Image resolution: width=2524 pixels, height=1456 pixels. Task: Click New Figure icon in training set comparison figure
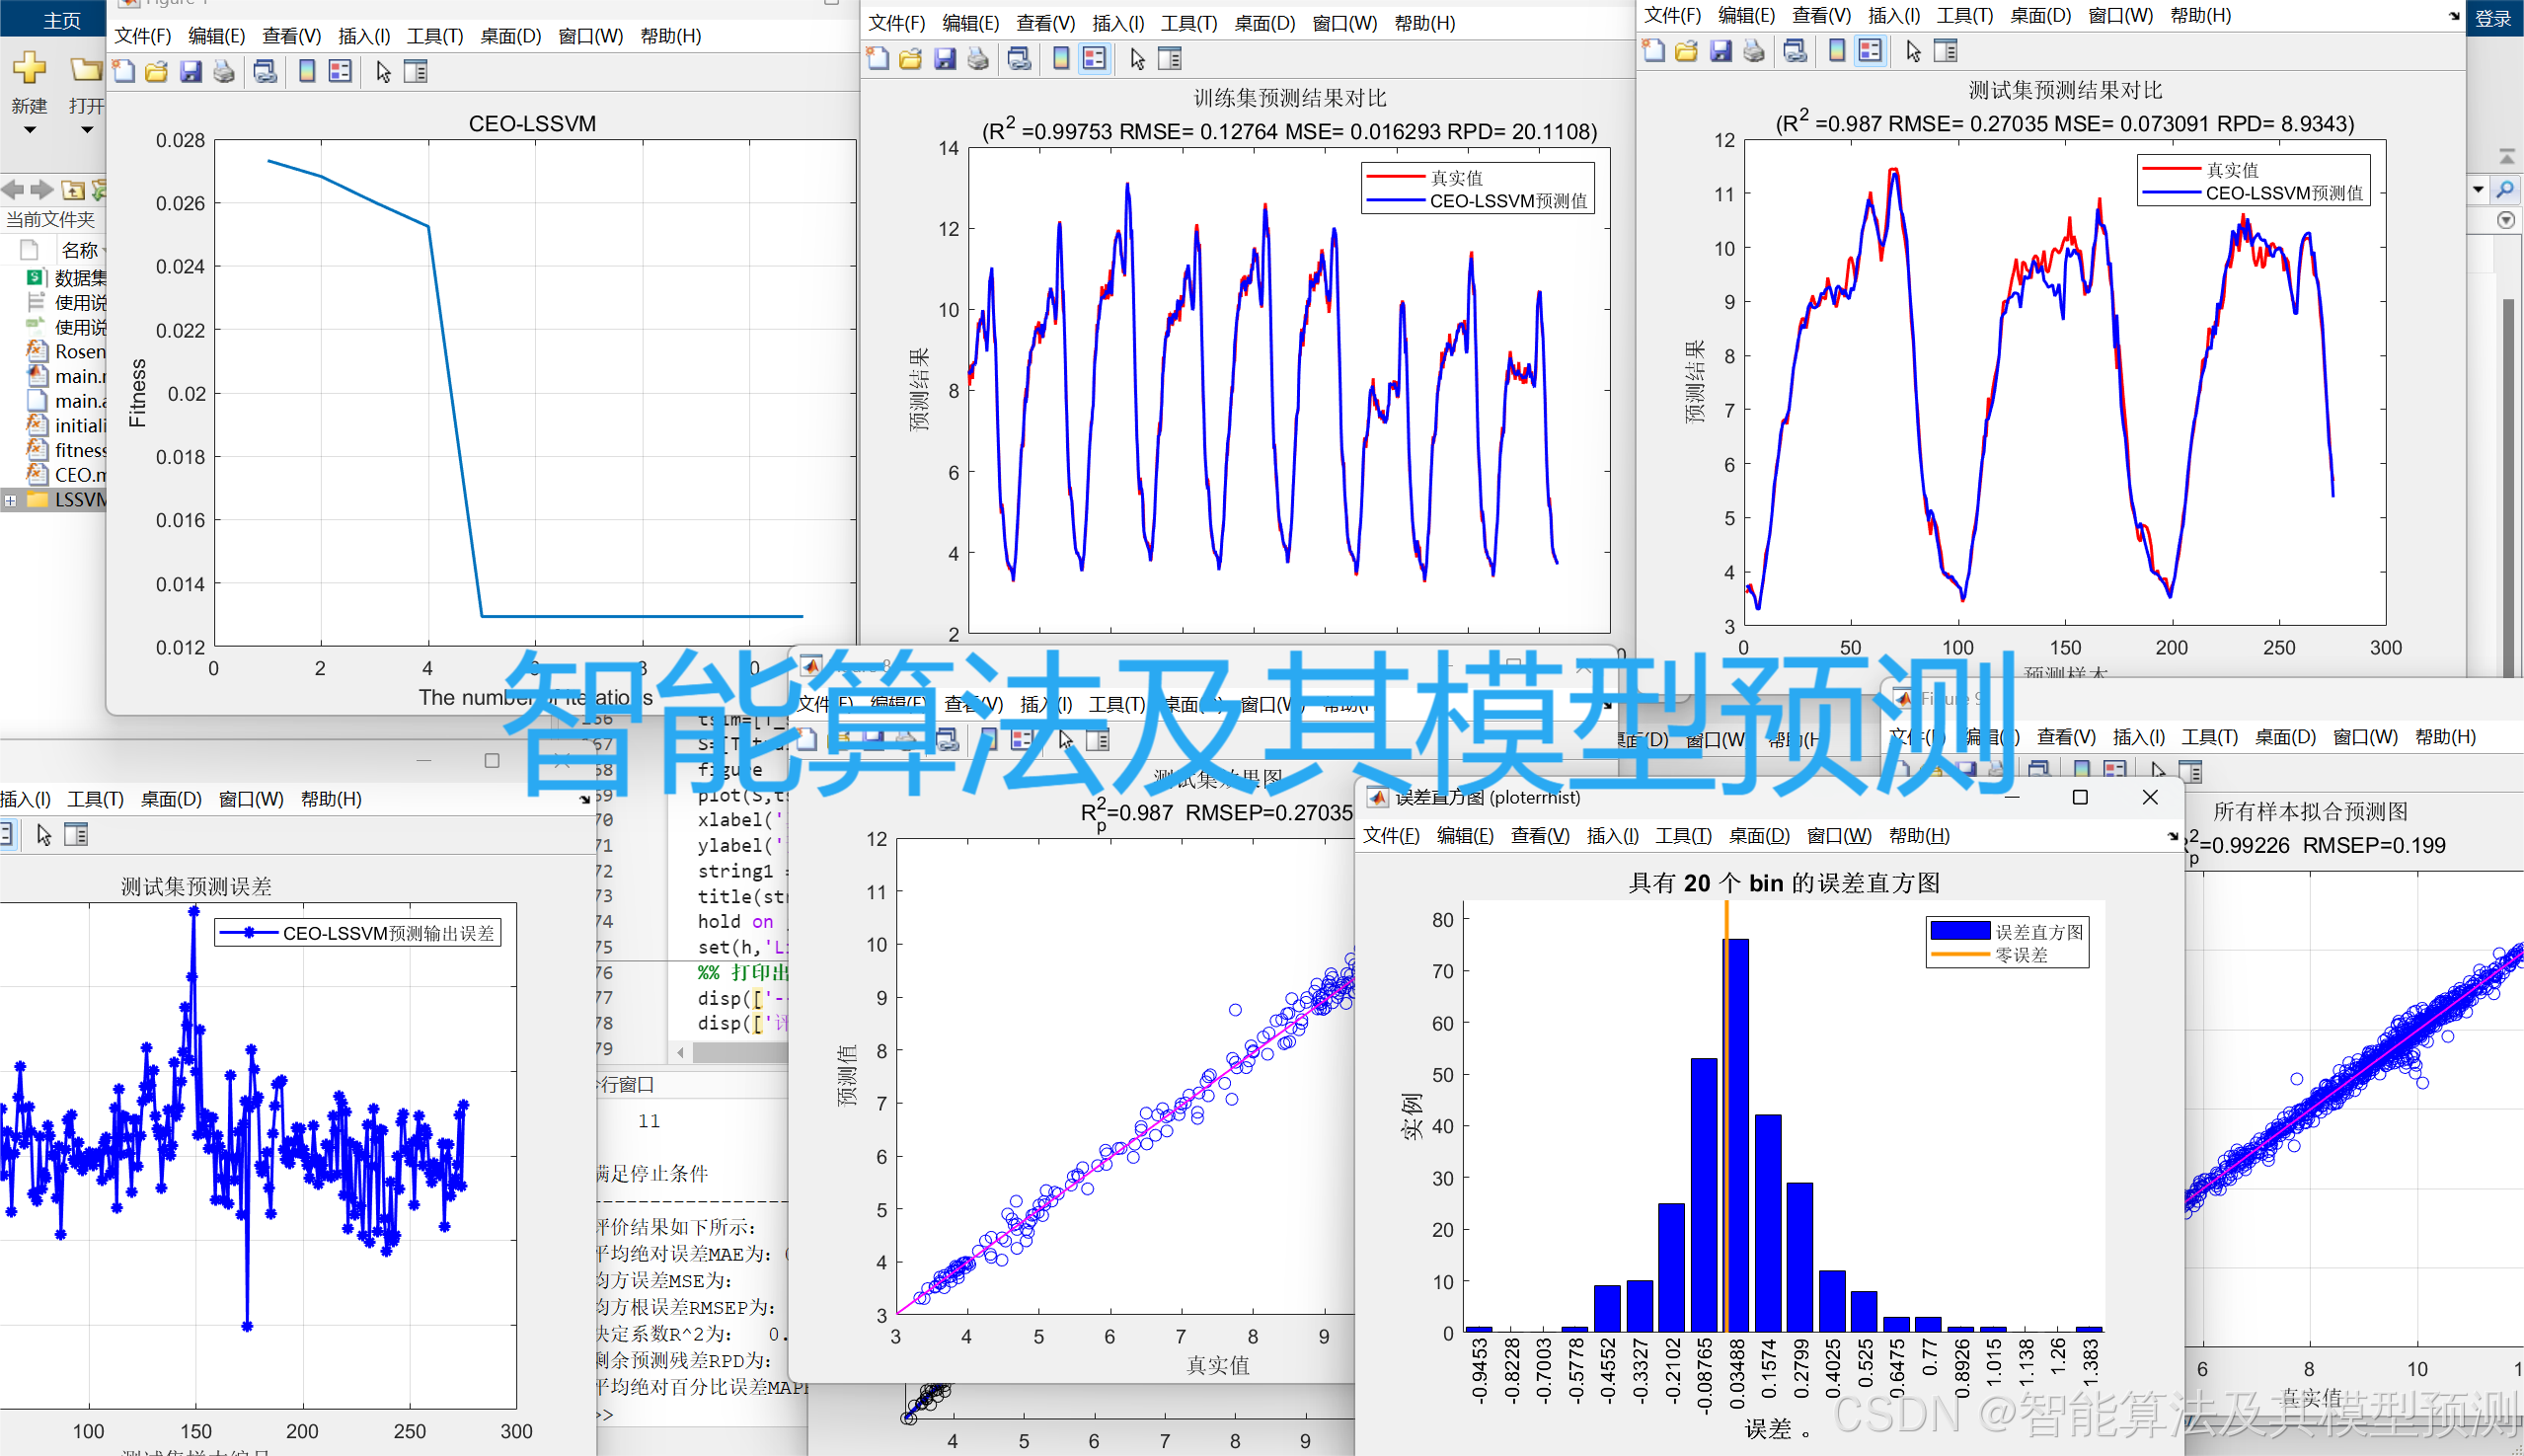[878, 59]
